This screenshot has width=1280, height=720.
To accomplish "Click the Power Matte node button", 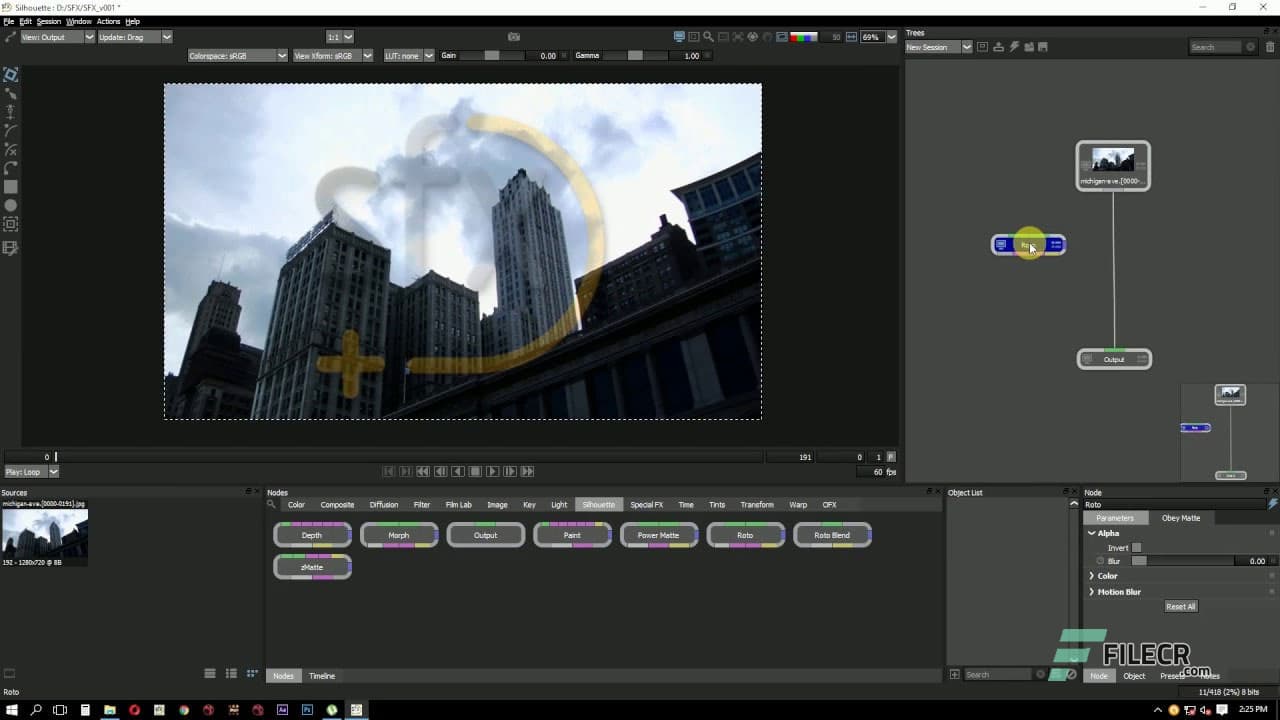I will (658, 535).
